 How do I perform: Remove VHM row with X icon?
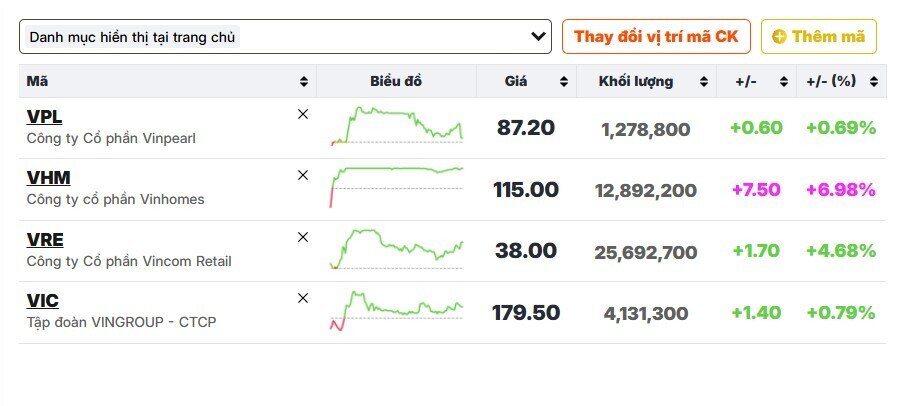click(303, 175)
